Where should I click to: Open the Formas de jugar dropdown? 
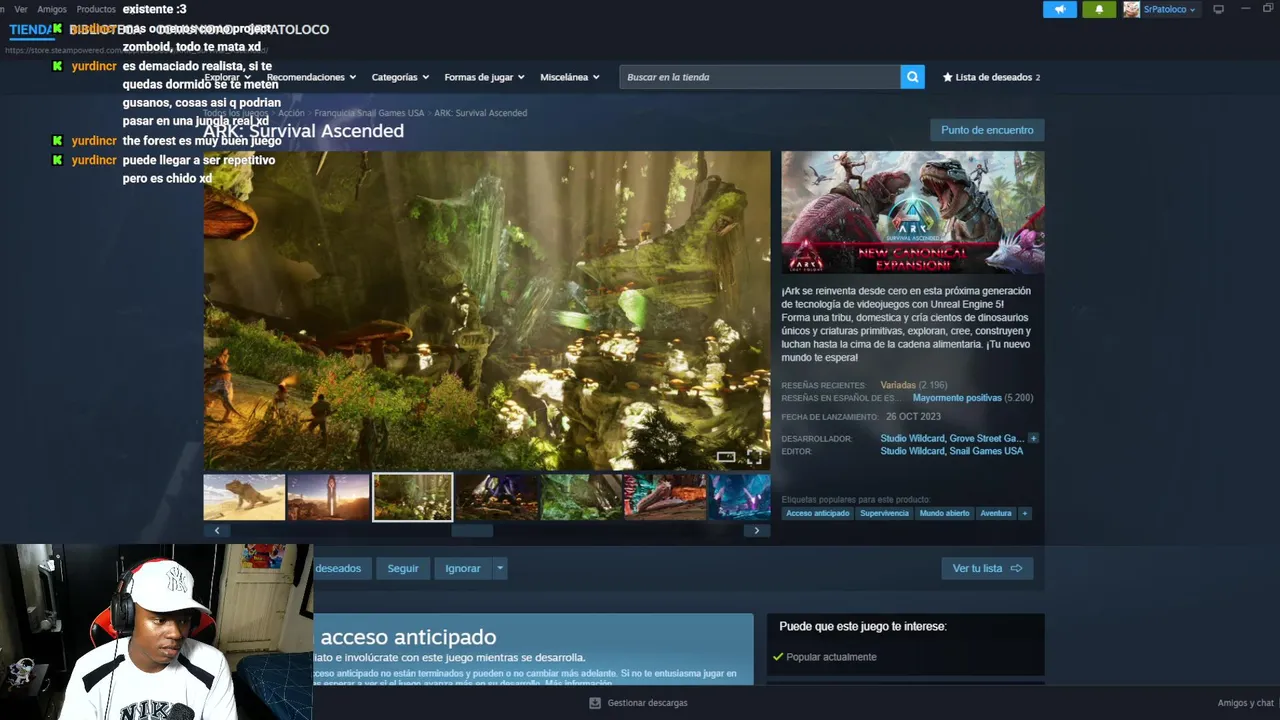tap(484, 77)
